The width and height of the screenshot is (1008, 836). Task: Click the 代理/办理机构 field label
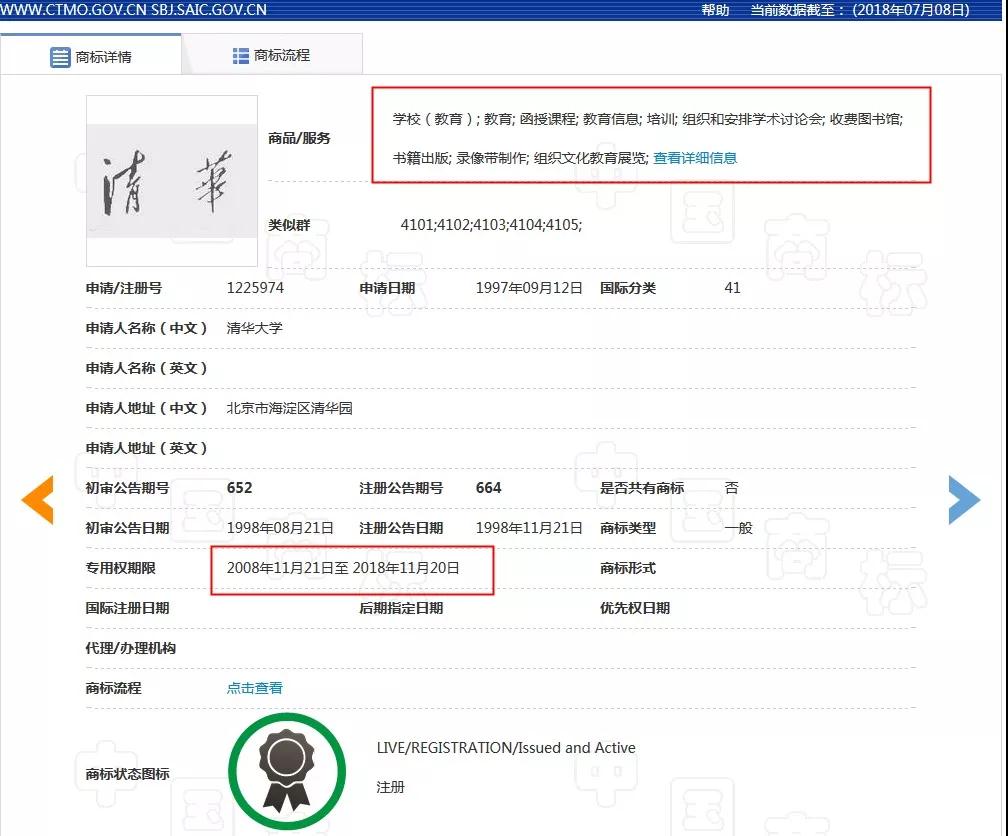(130, 648)
